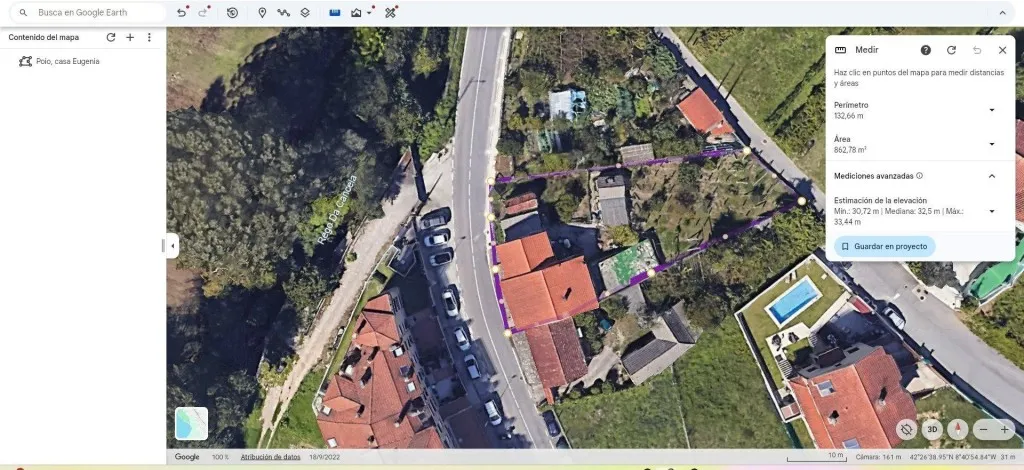Refresh the Contenido del mapa panel
The width and height of the screenshot is (1024, 470).
click(111, 37)
